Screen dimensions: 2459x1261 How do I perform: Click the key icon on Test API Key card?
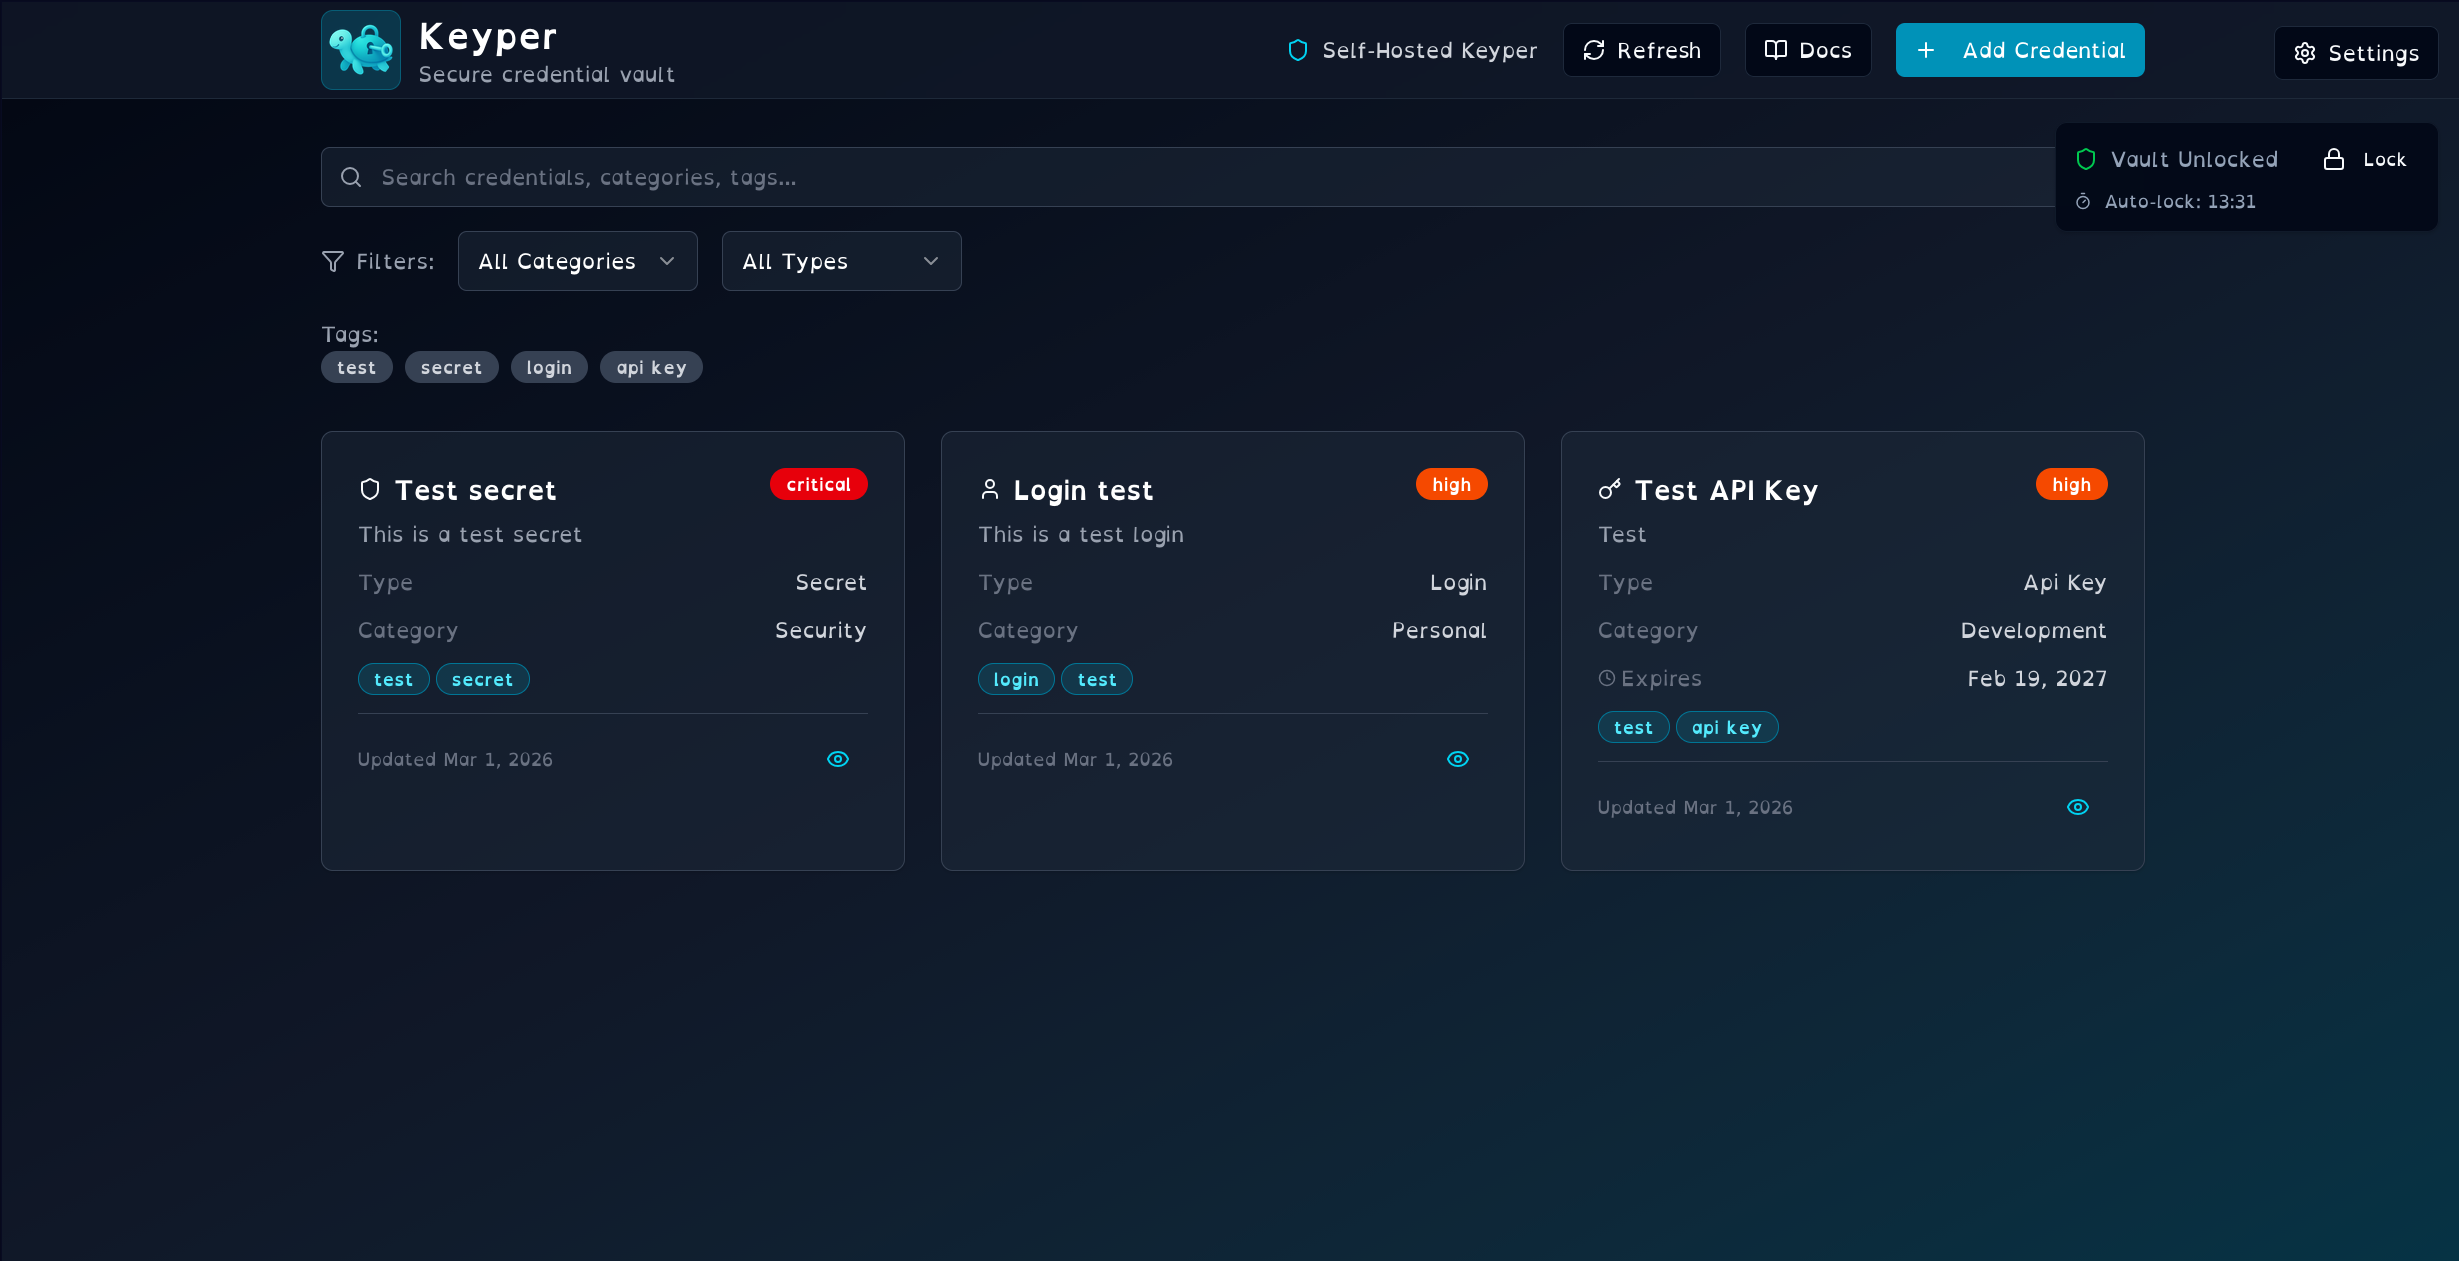(1609, 489)
